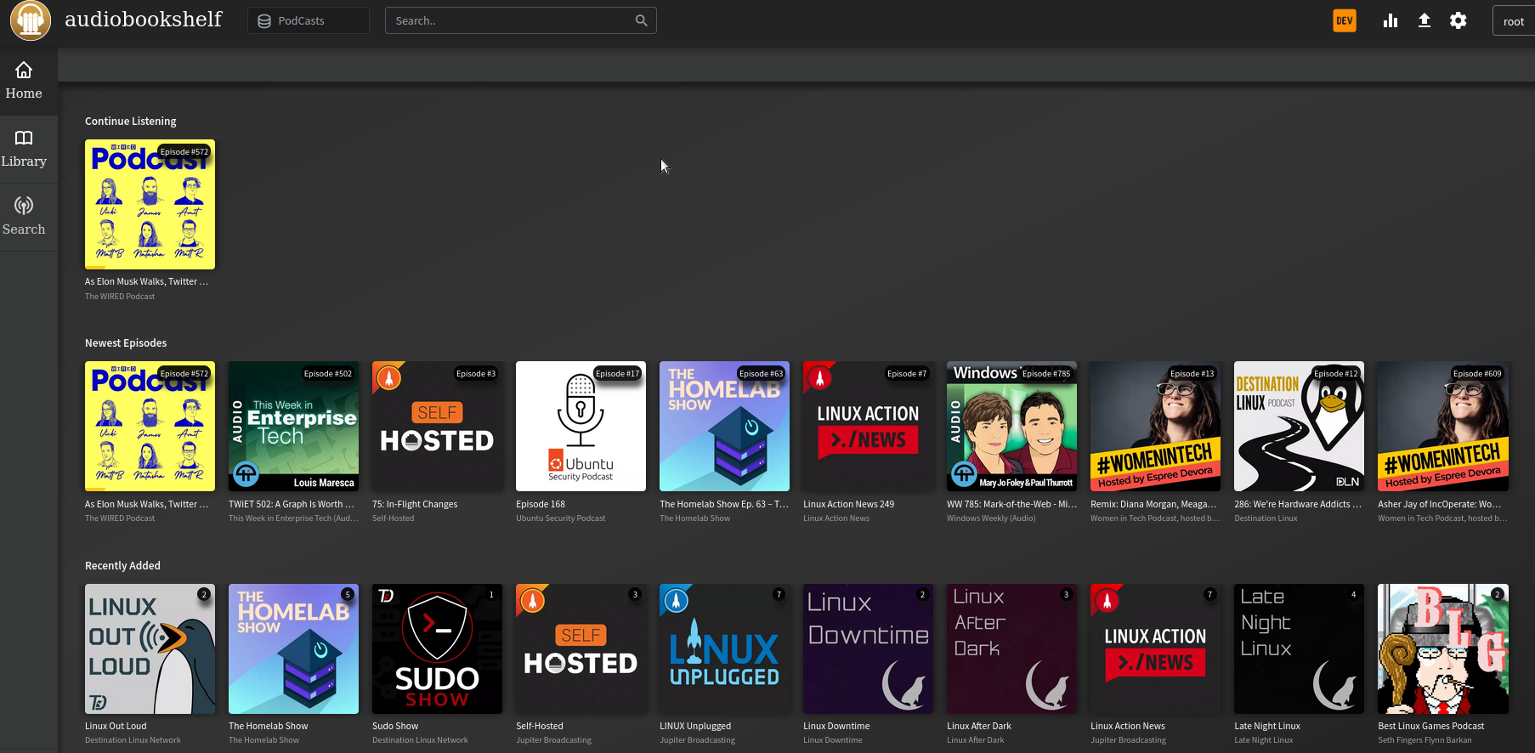Open Linux Action News cover in Recently Added

click(1156, 649)
